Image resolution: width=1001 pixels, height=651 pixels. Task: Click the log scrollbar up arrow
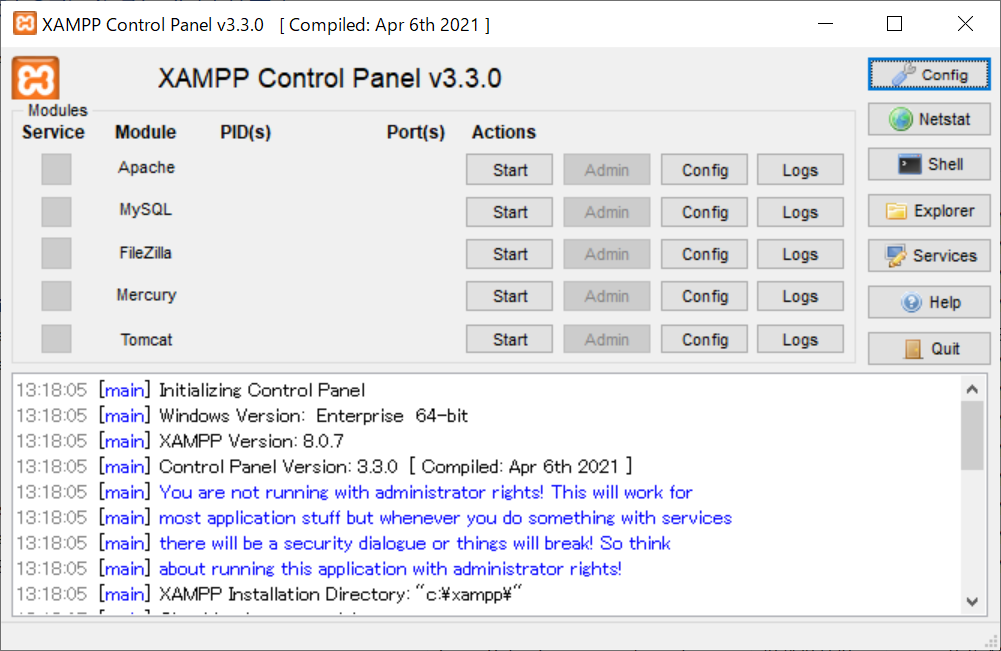click(972, 389)
